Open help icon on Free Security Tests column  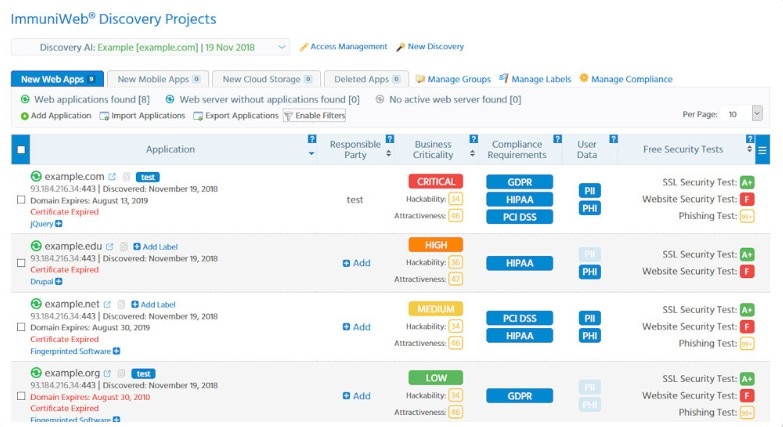pos(750,139)
